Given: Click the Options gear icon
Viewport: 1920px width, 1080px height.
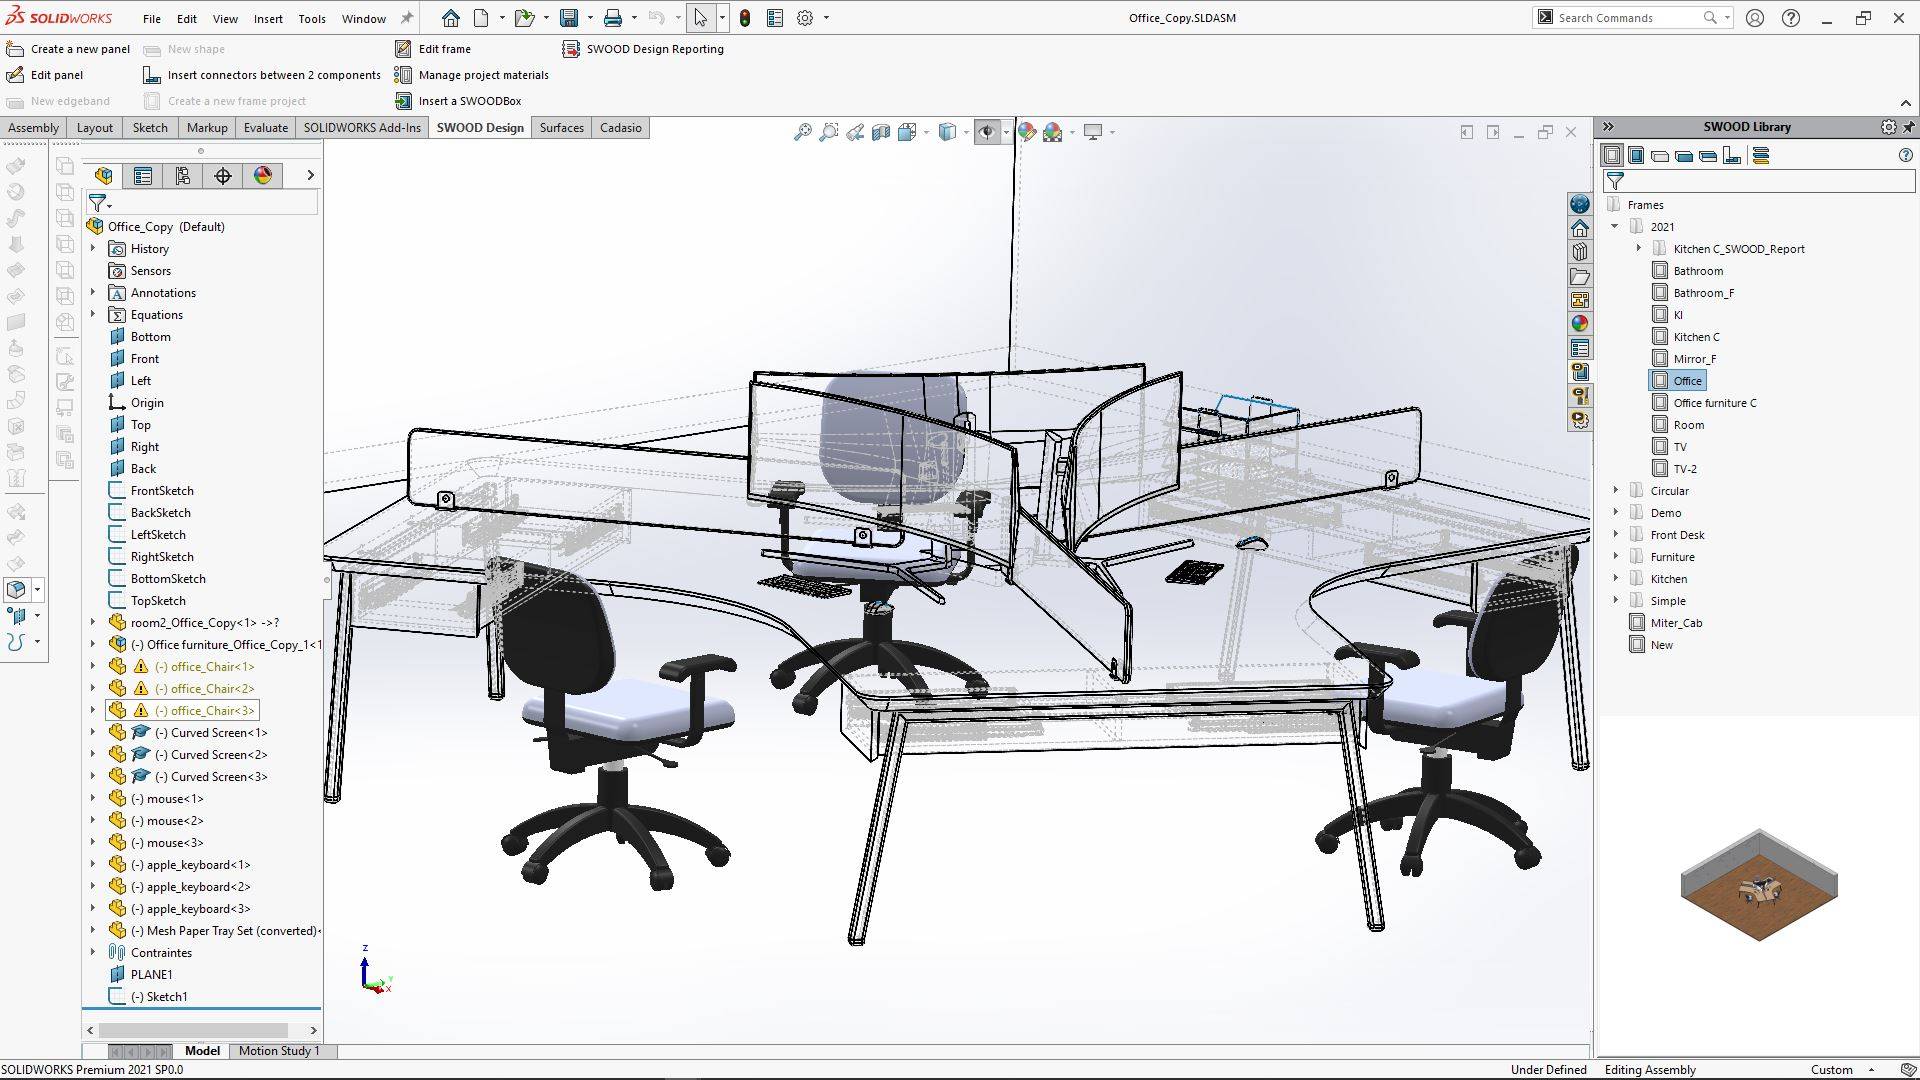Looking at the screenshot, I should tap(805, 18).
